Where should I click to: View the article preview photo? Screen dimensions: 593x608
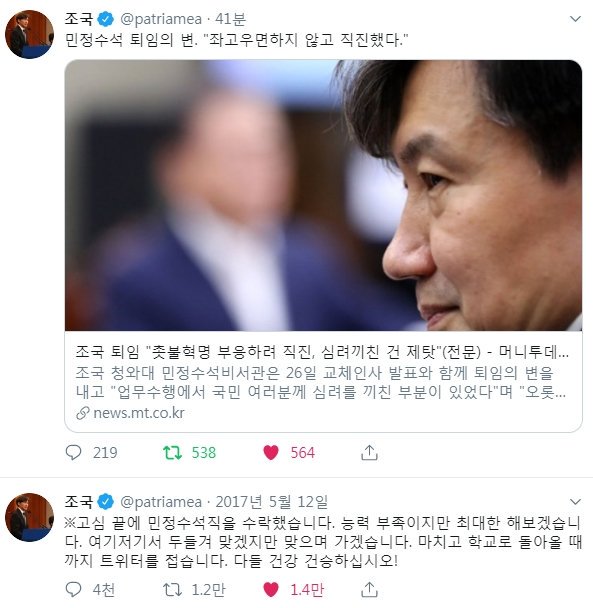(x=323, y=195)
